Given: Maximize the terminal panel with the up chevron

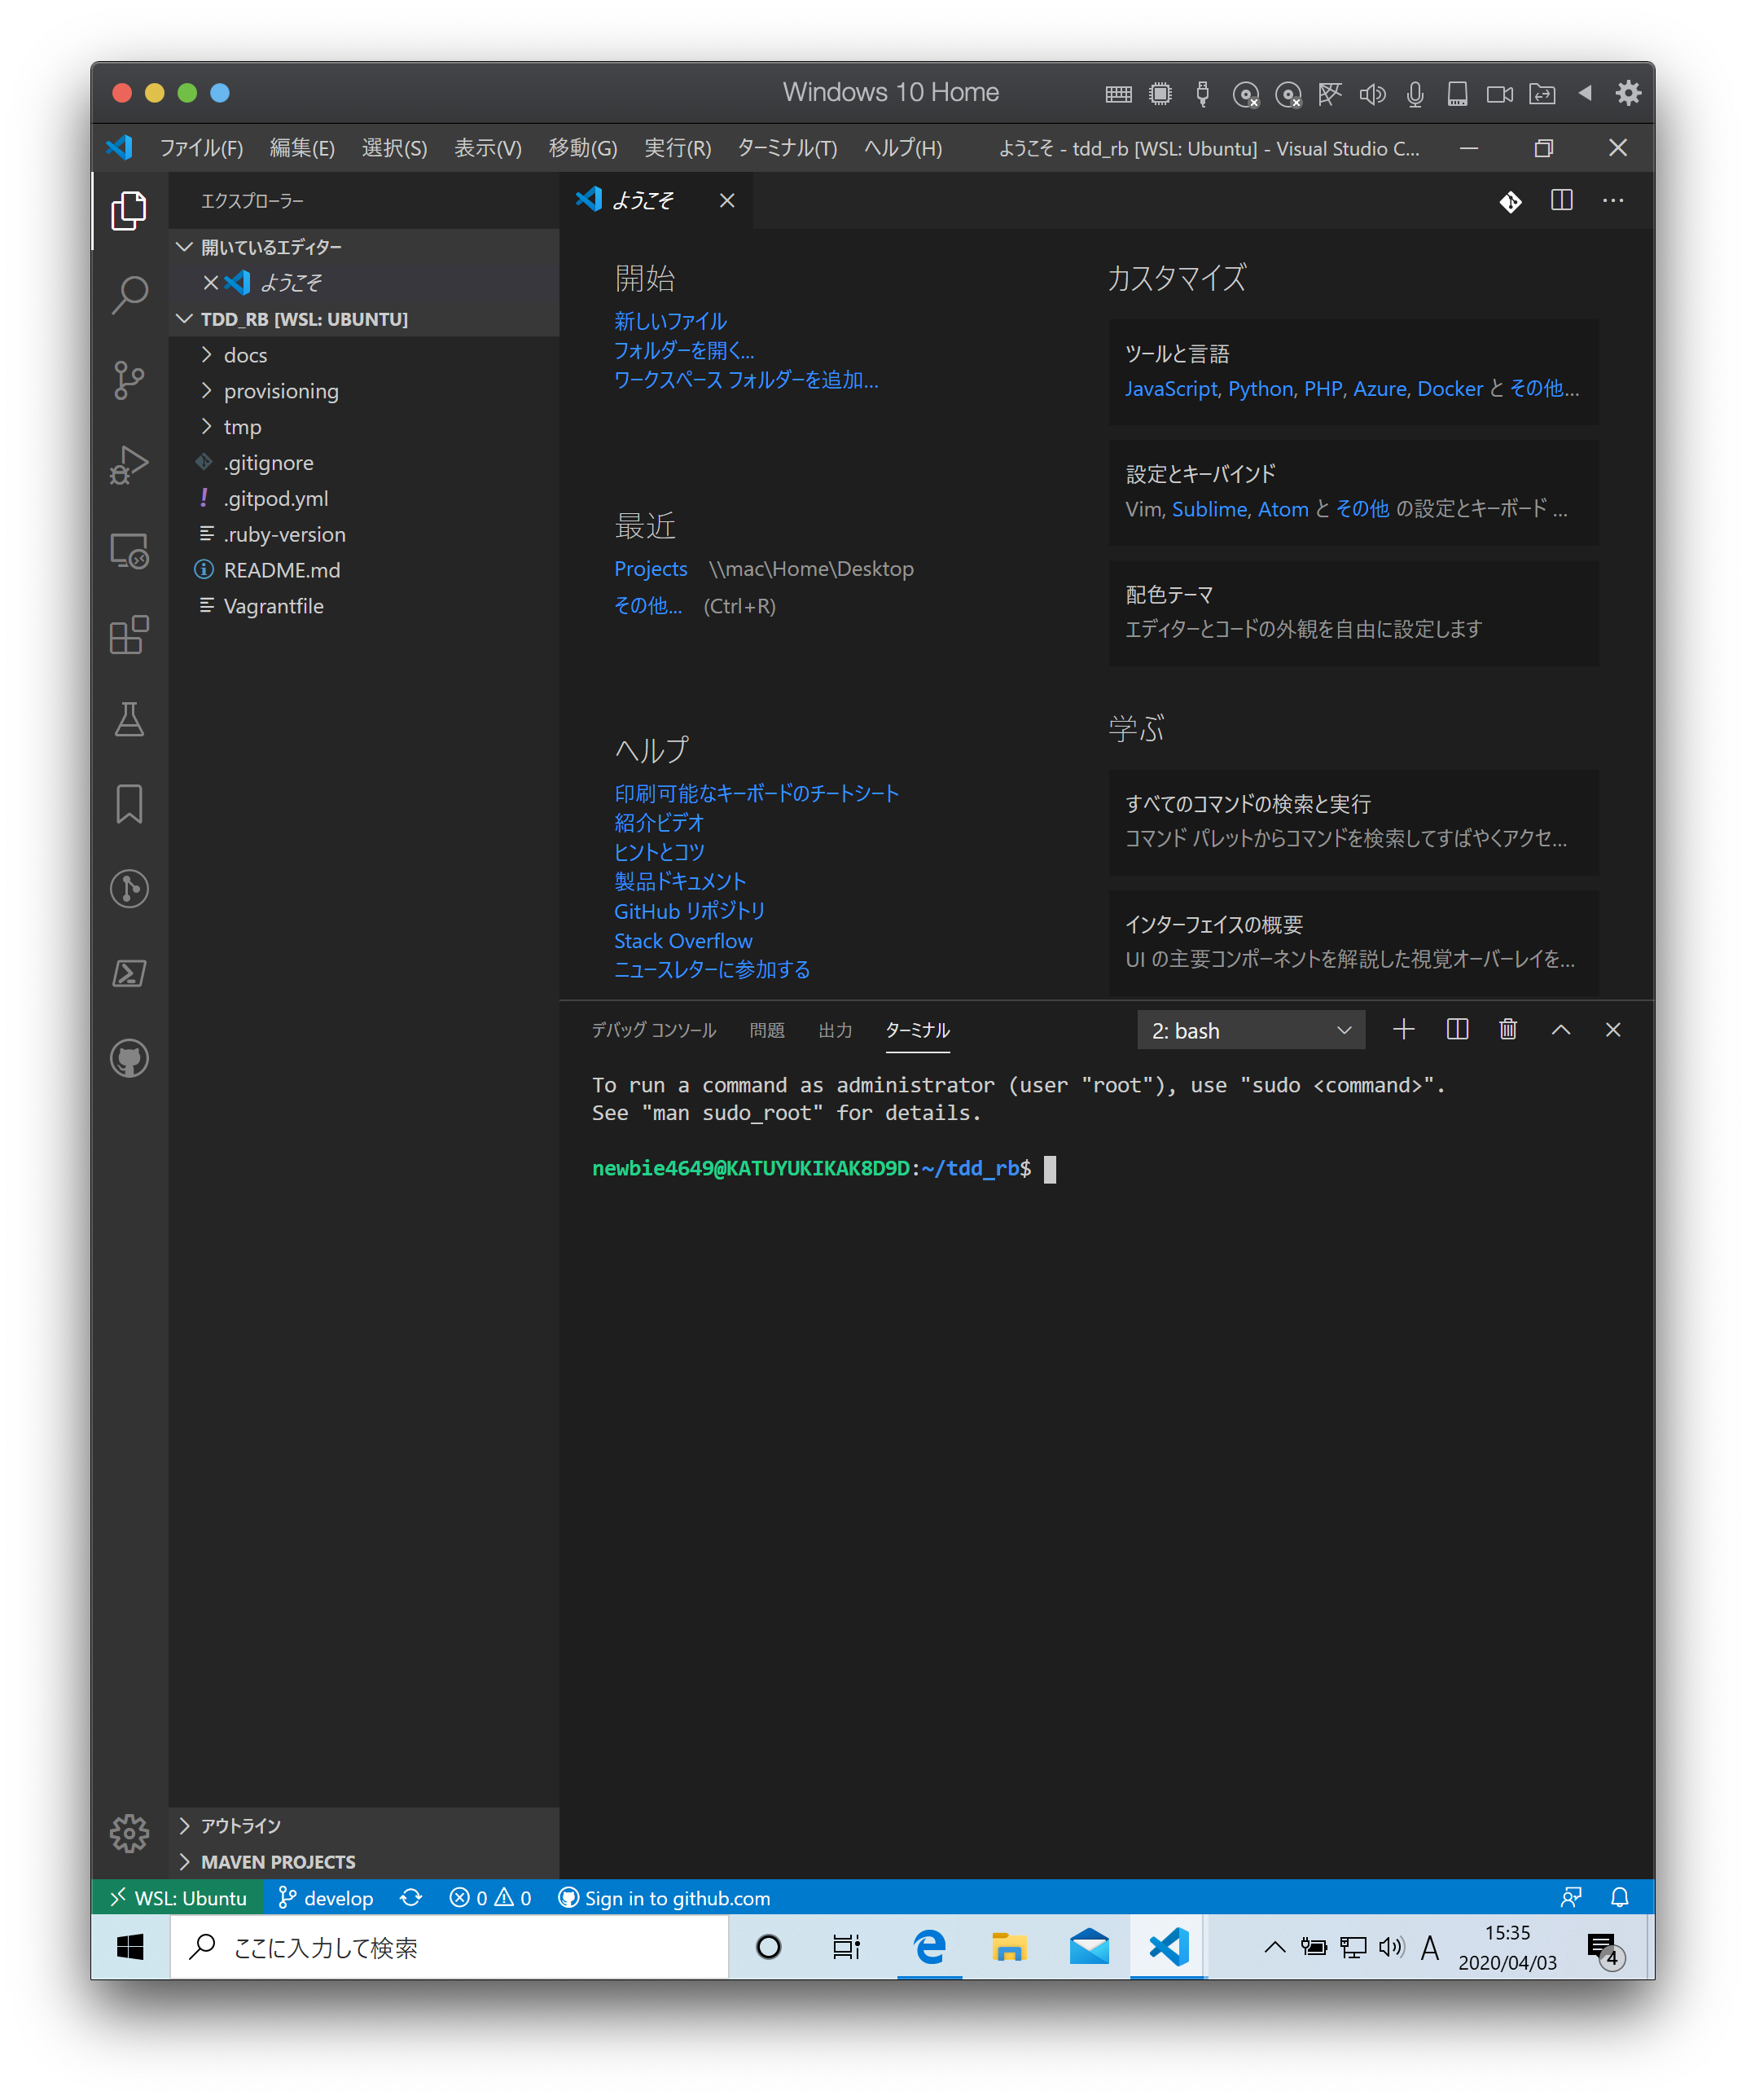Looking at the screenshot, I should click(1560, 1029).
